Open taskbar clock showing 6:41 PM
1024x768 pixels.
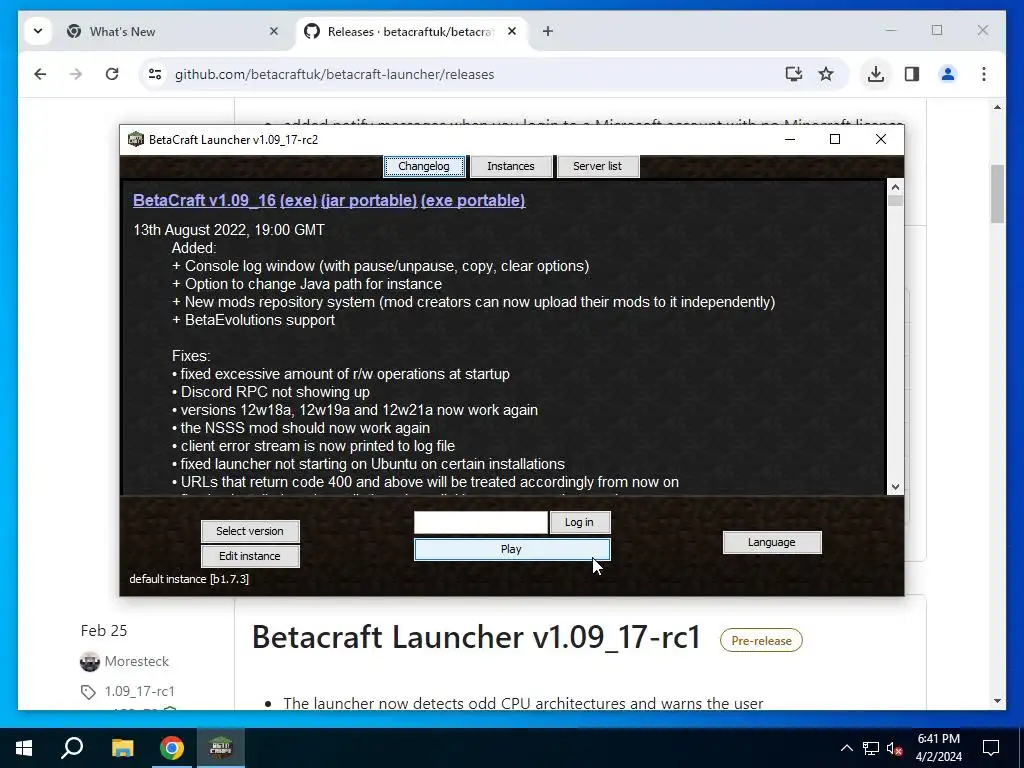(x=938, y=748)
